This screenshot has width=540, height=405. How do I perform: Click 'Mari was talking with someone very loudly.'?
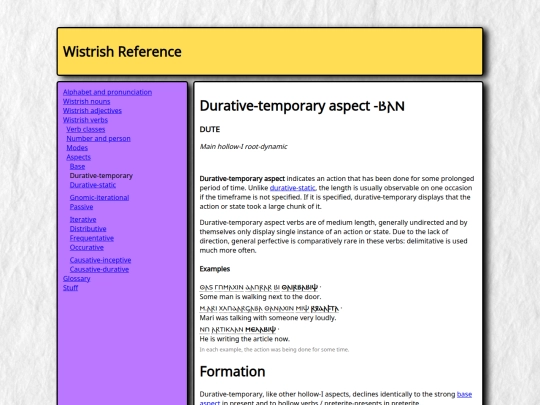(x=268, y=318)
